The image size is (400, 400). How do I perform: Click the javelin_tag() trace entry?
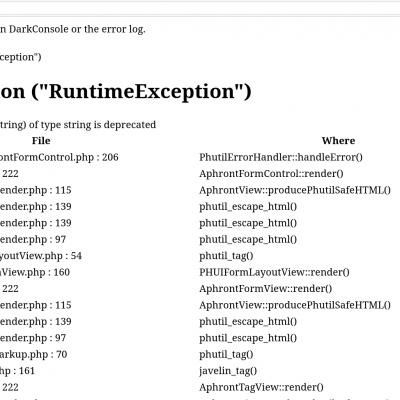(x=228, y=371)
